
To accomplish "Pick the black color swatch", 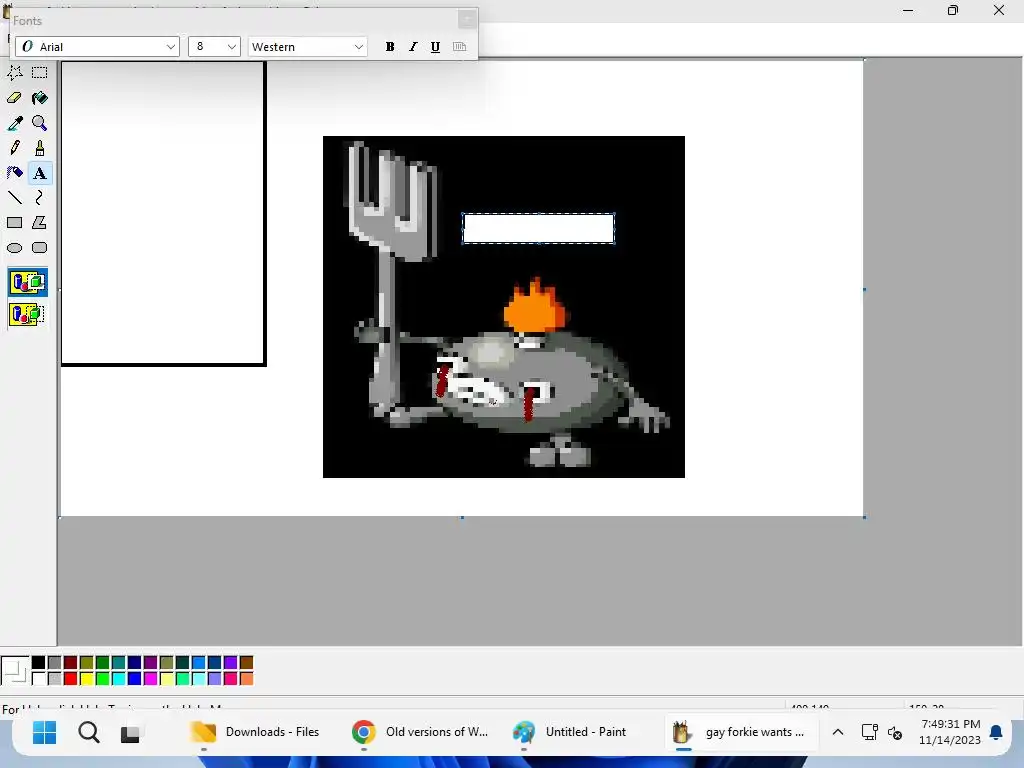I will 39,663.
